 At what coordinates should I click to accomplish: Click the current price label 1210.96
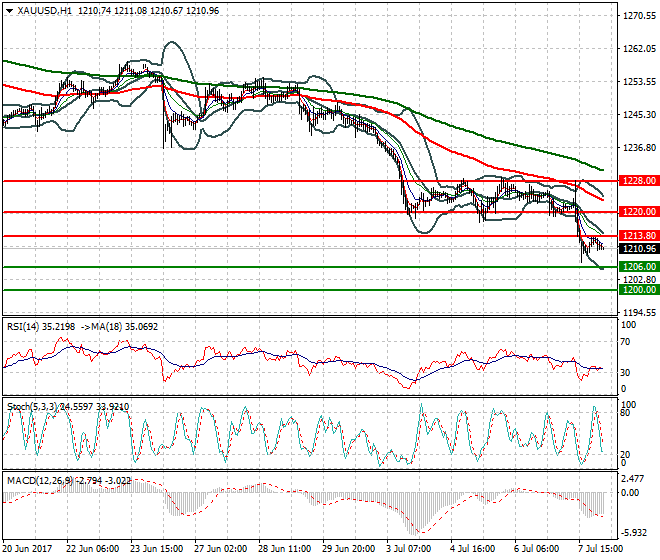(639, 248)
